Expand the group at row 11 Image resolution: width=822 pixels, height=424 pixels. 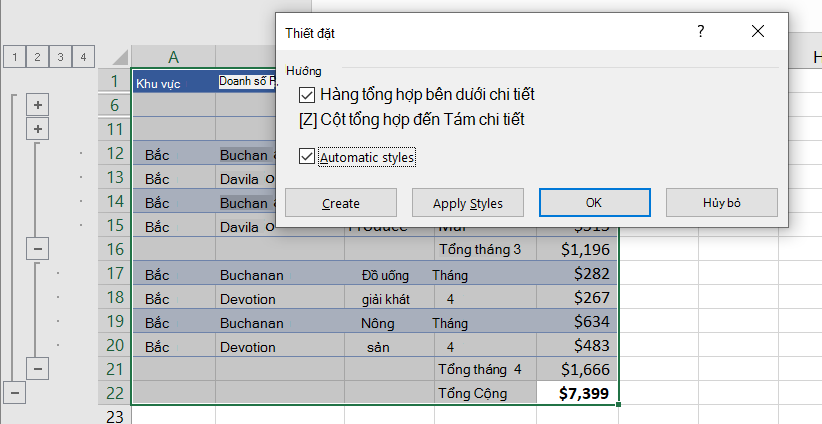click(38, 129)
